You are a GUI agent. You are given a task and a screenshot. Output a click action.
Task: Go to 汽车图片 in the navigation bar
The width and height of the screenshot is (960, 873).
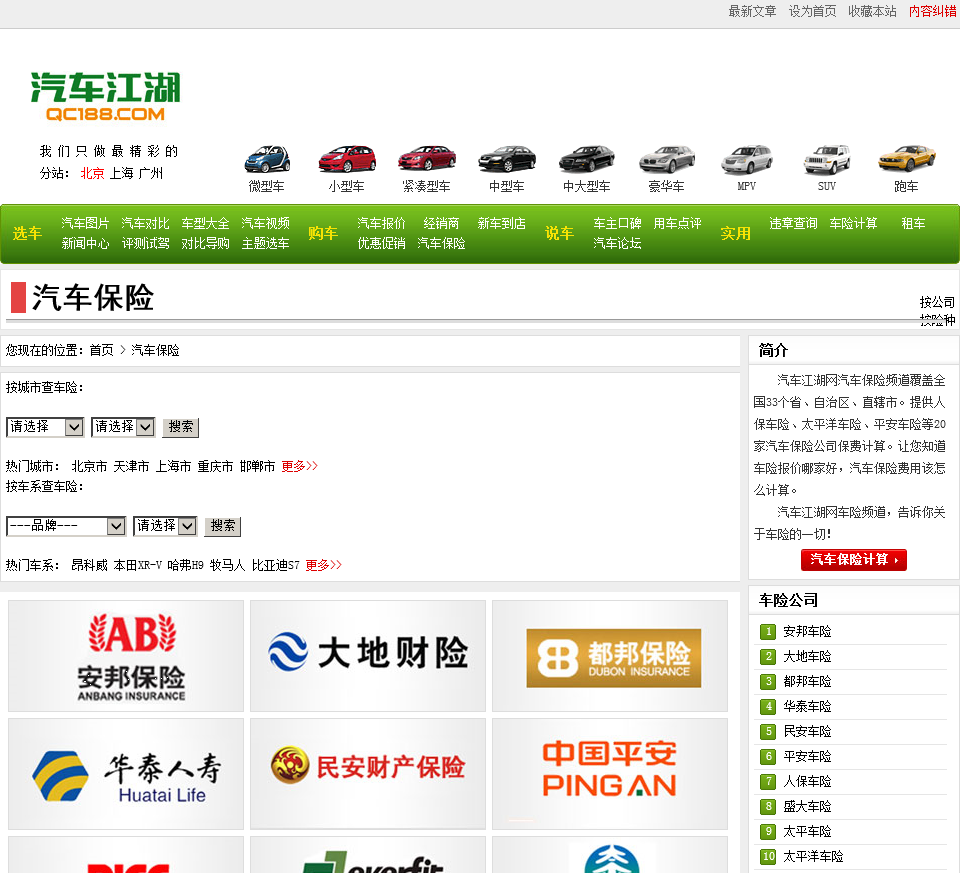[85, 223]
